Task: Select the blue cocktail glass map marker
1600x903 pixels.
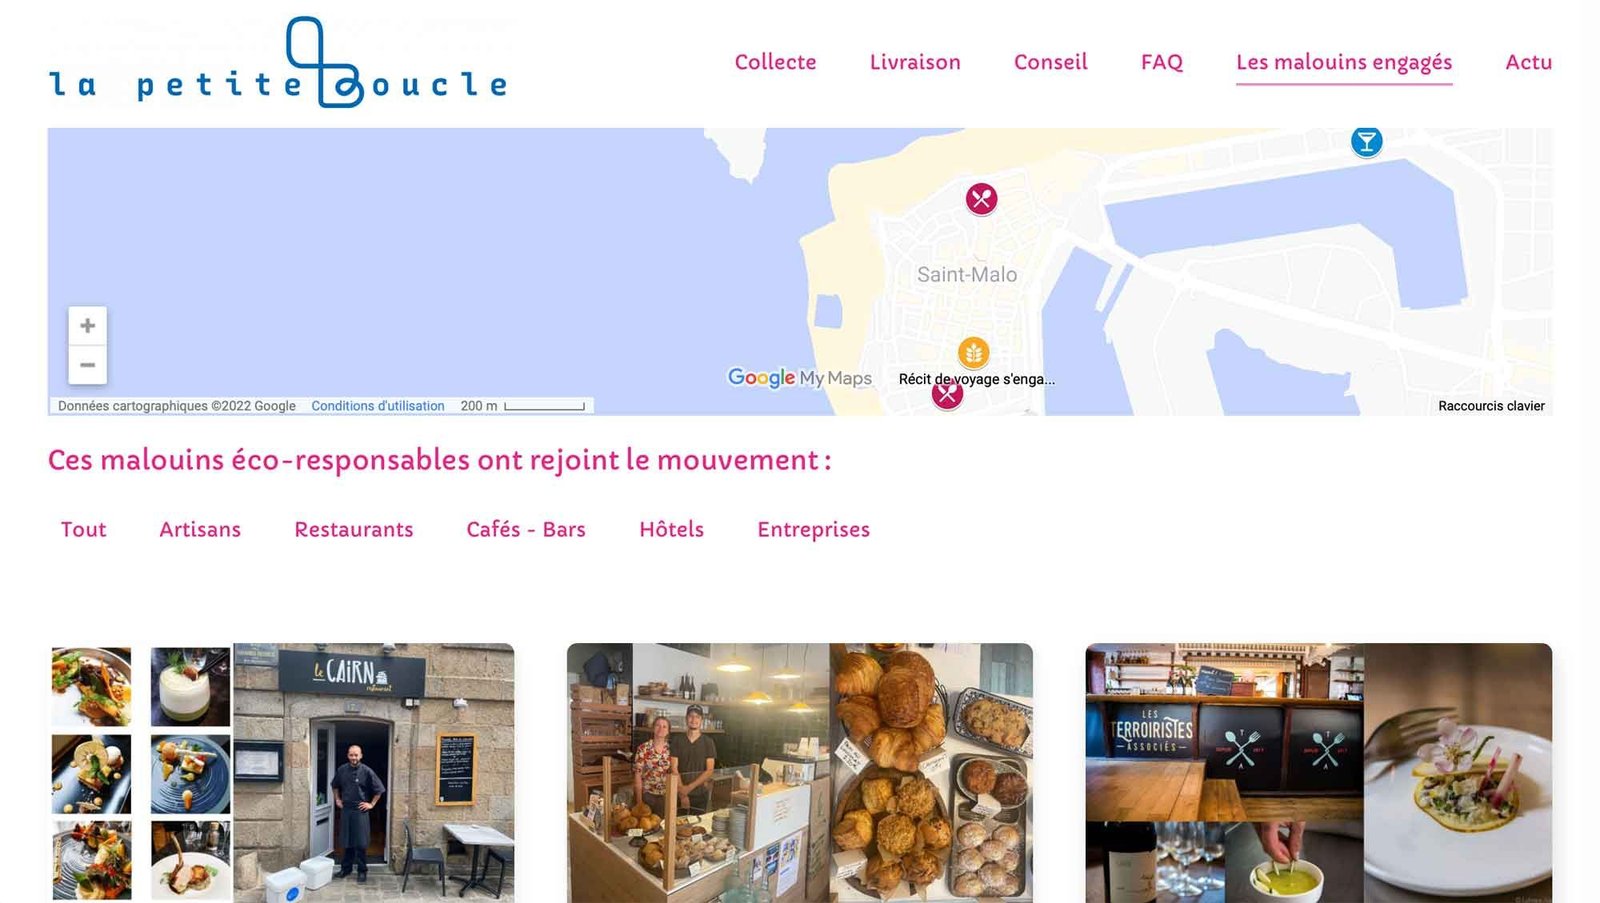Action: point(1366,141)
